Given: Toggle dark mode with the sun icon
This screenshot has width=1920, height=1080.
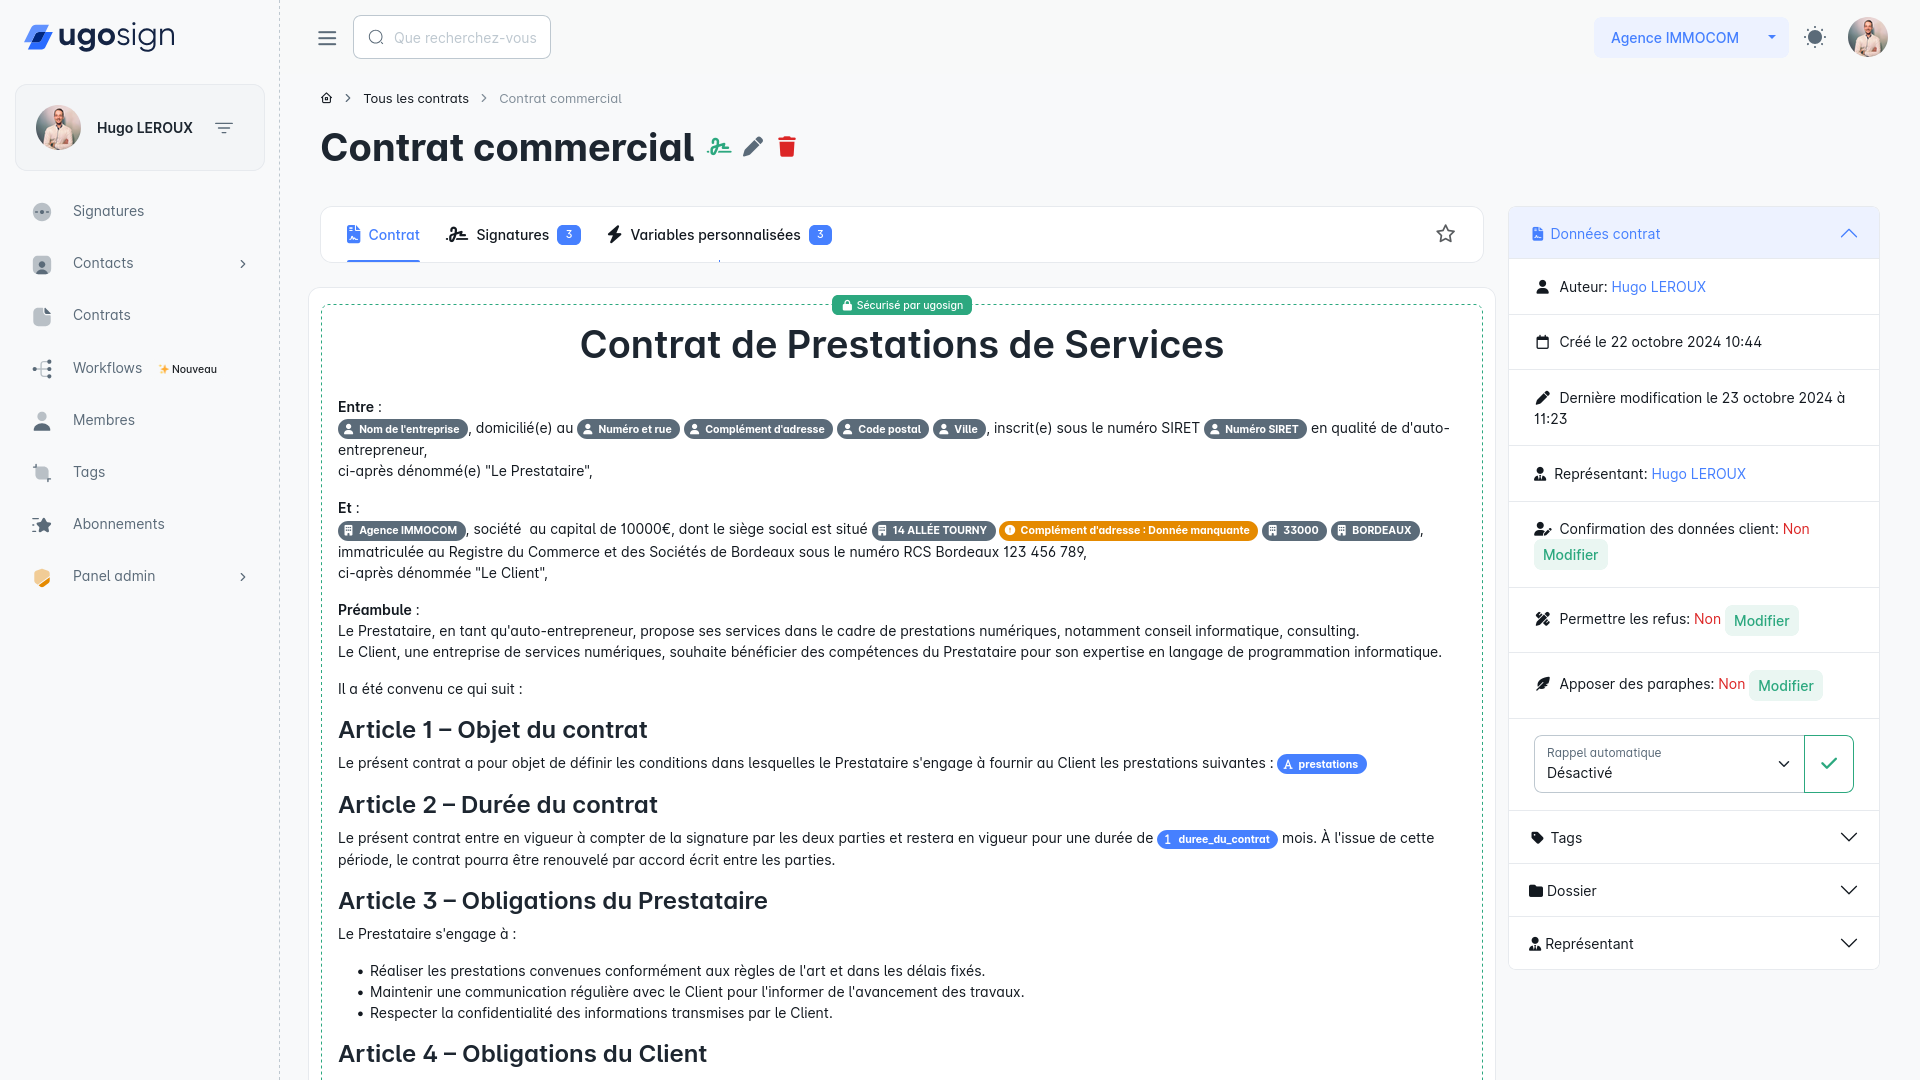Looking at the screenshot, I should click(1814, 37).
